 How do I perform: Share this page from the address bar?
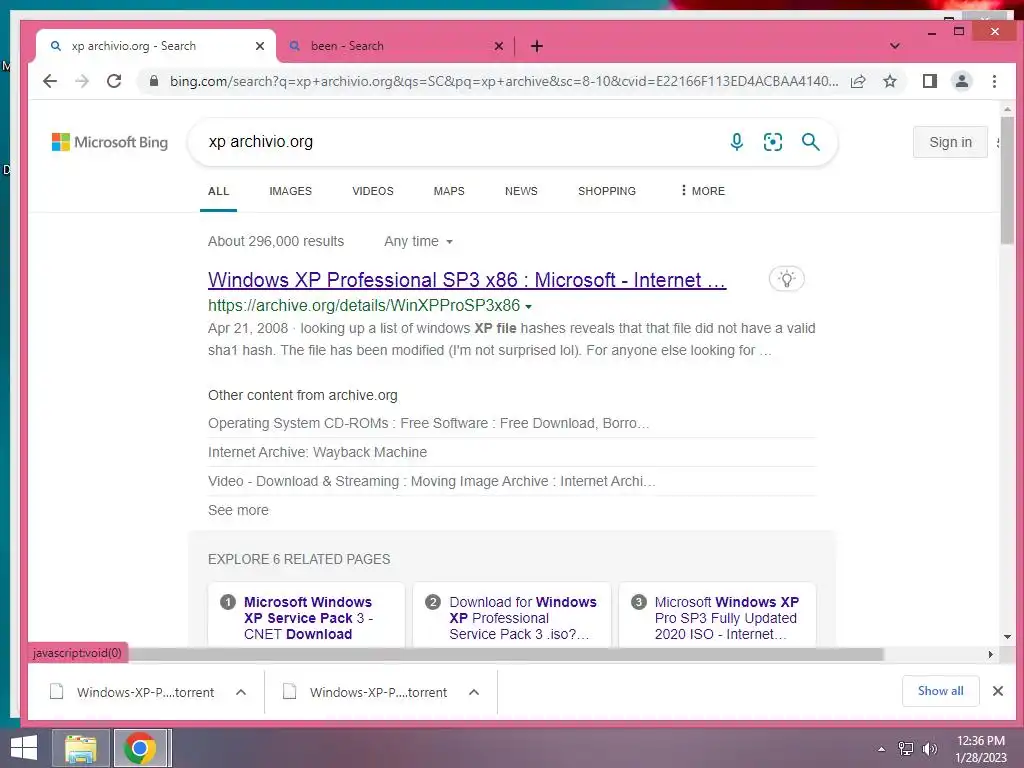(x=858, y=81)
